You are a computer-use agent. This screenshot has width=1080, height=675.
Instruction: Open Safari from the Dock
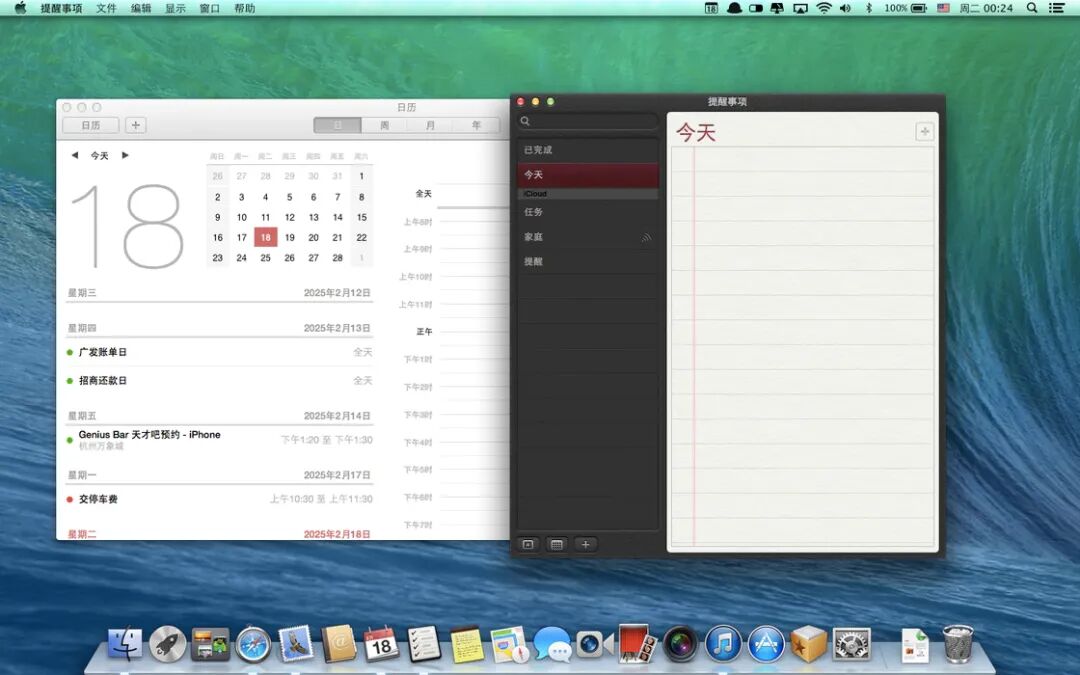click(x=253, y=644)
